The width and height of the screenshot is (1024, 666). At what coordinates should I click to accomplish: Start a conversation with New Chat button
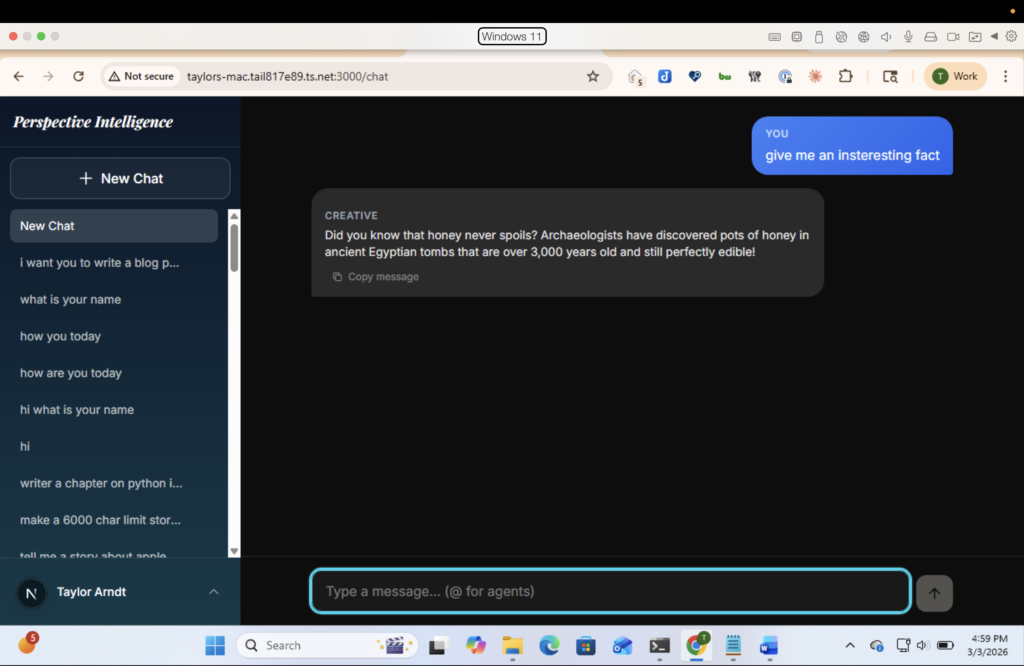point(120,178)
